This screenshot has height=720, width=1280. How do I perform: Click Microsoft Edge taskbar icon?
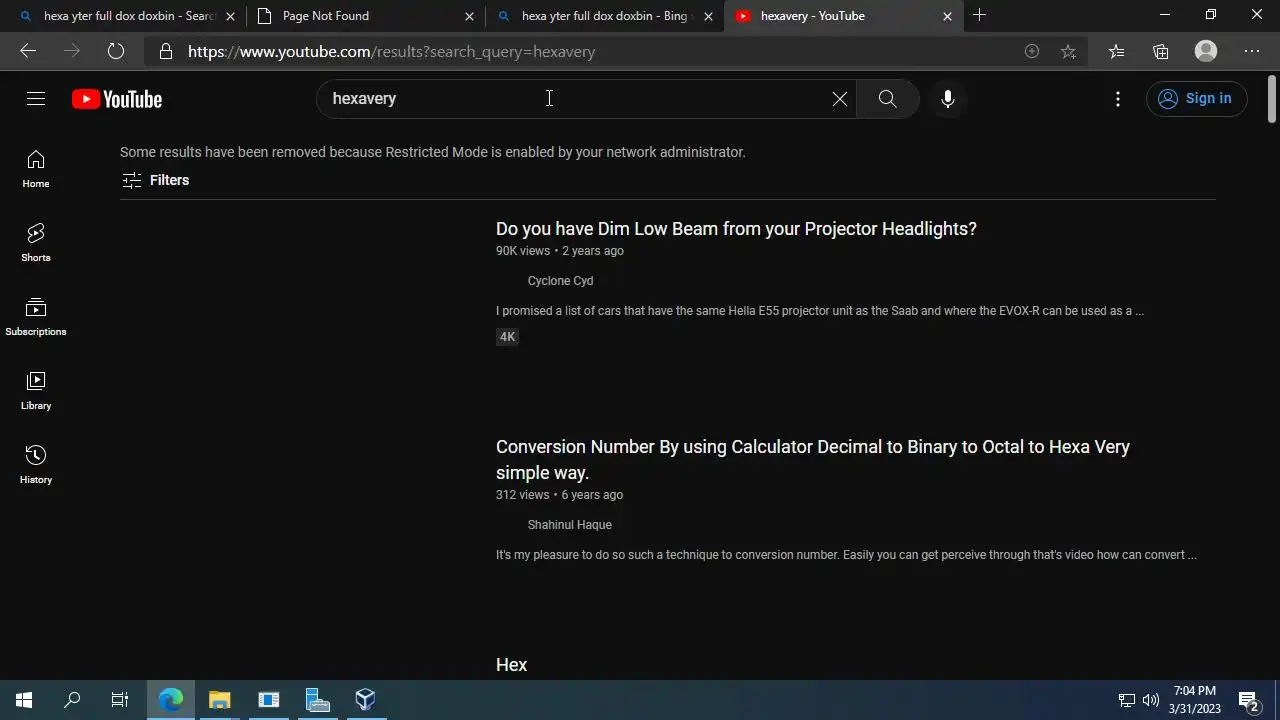[171, 700]
